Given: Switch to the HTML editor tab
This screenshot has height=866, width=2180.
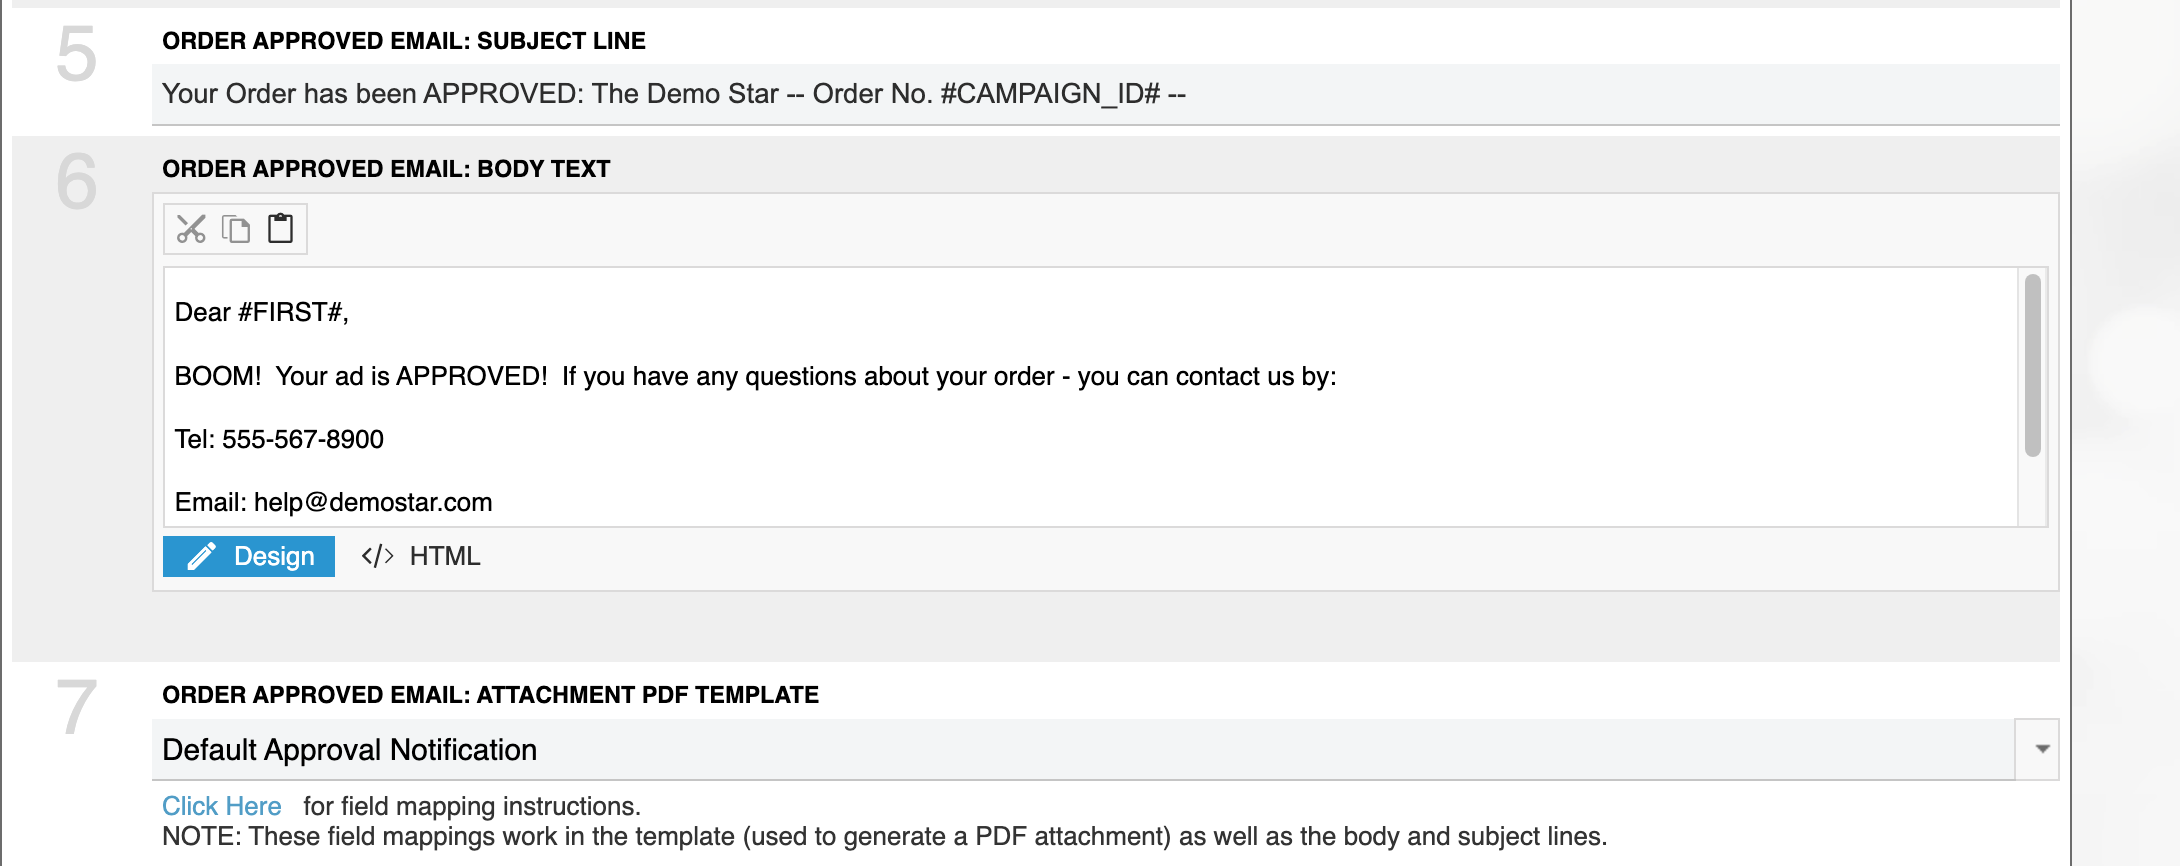Looking at the screenshot, I should click(x=421, y=556).
